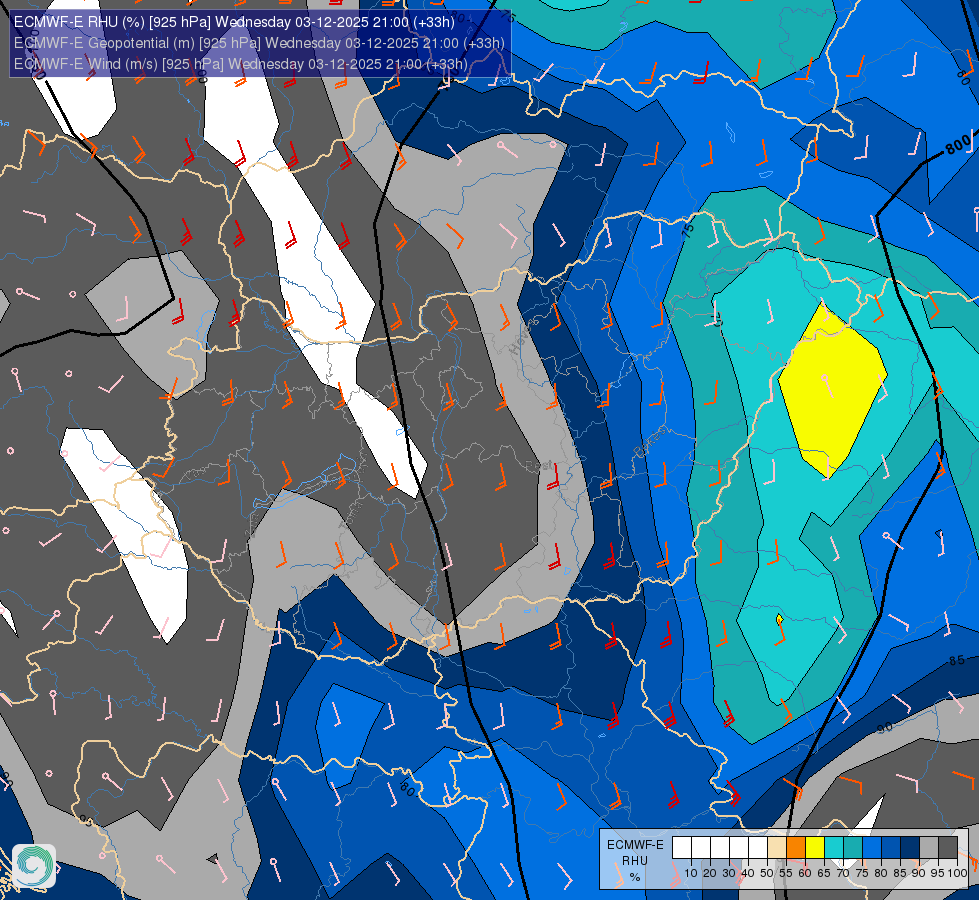Pick the teal 70–75 legend swatch
The height and width of the screenshot is (900, 979).
pos(853,848)
